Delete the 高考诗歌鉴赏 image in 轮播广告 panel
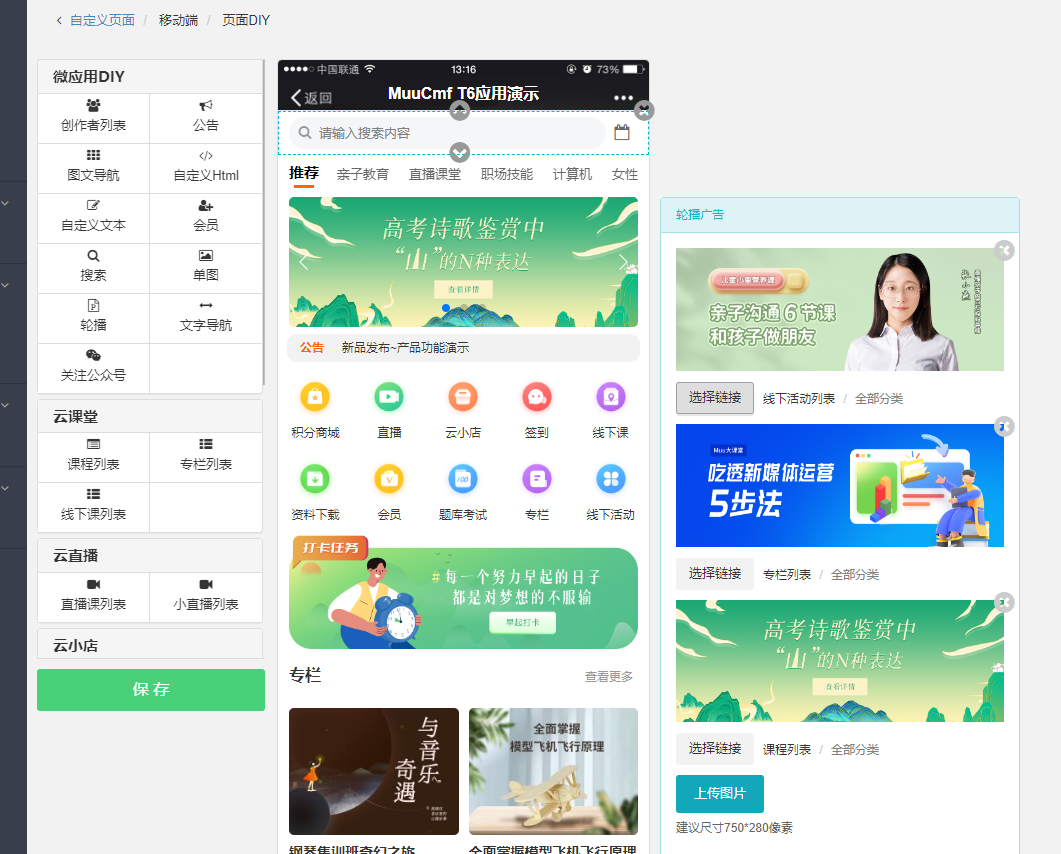This screenshot has height=854, width=1061. [1004, 602]
